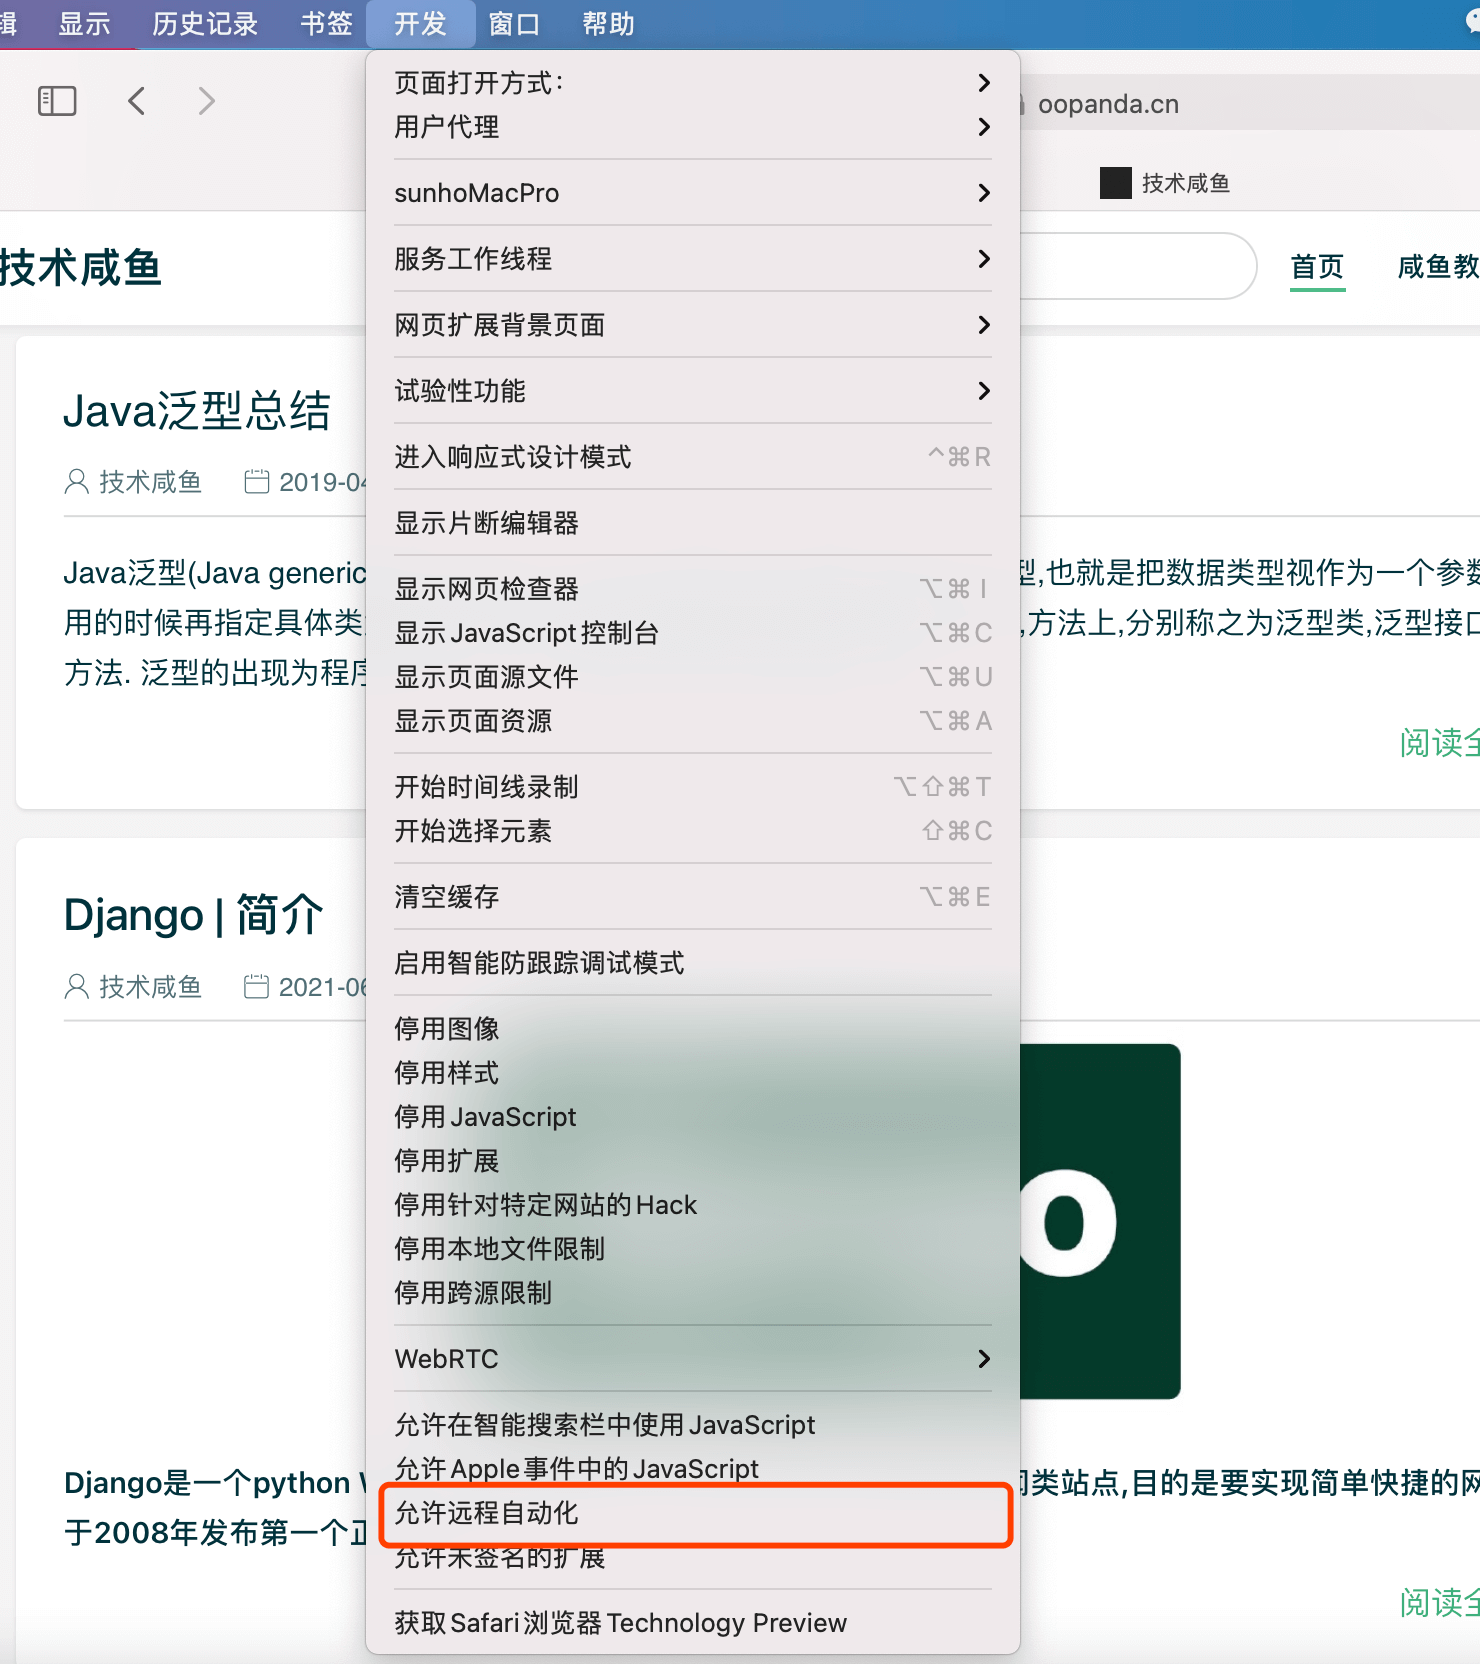Image resolution: width=1480 pixels, height=1664 pixels.
Task: Click 阅读全文 link for Java article
Action: tap(1439, 742)
